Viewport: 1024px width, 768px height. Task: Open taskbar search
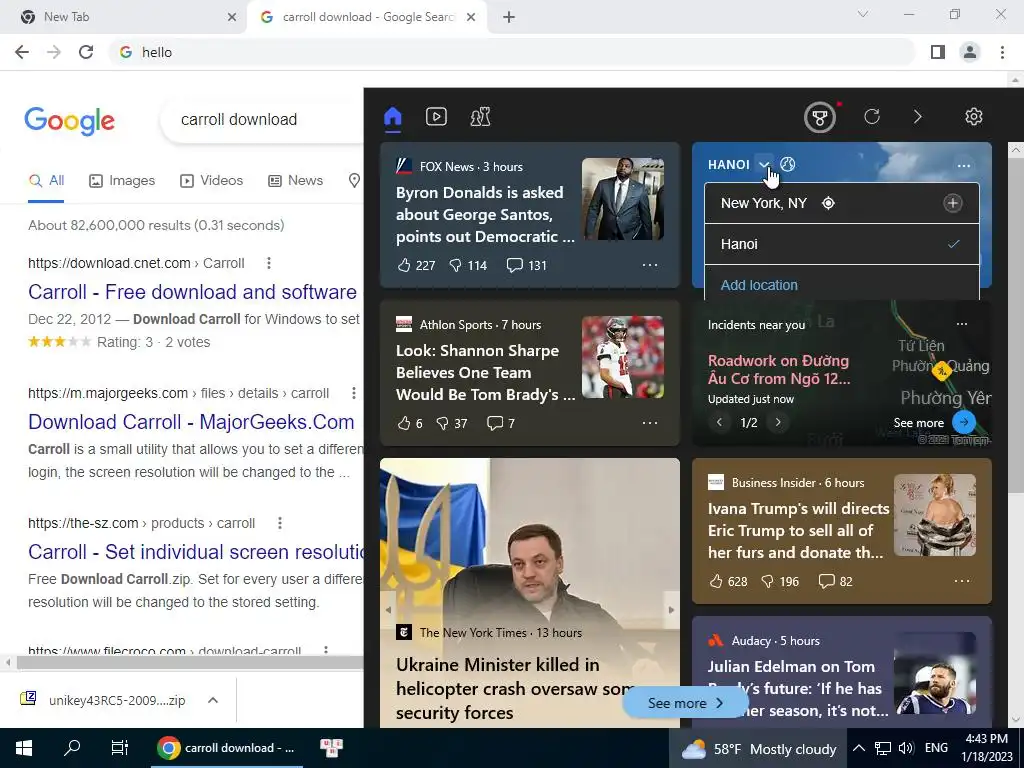(72, 748)
